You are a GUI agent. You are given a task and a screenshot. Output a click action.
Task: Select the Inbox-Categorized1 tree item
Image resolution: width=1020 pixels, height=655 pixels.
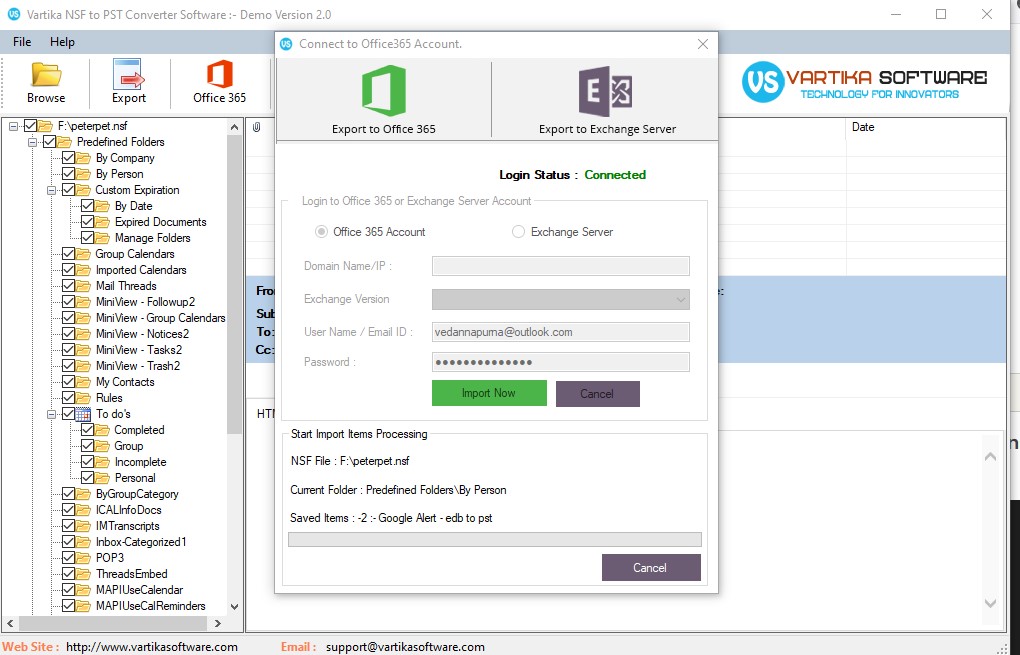[141, 542]
